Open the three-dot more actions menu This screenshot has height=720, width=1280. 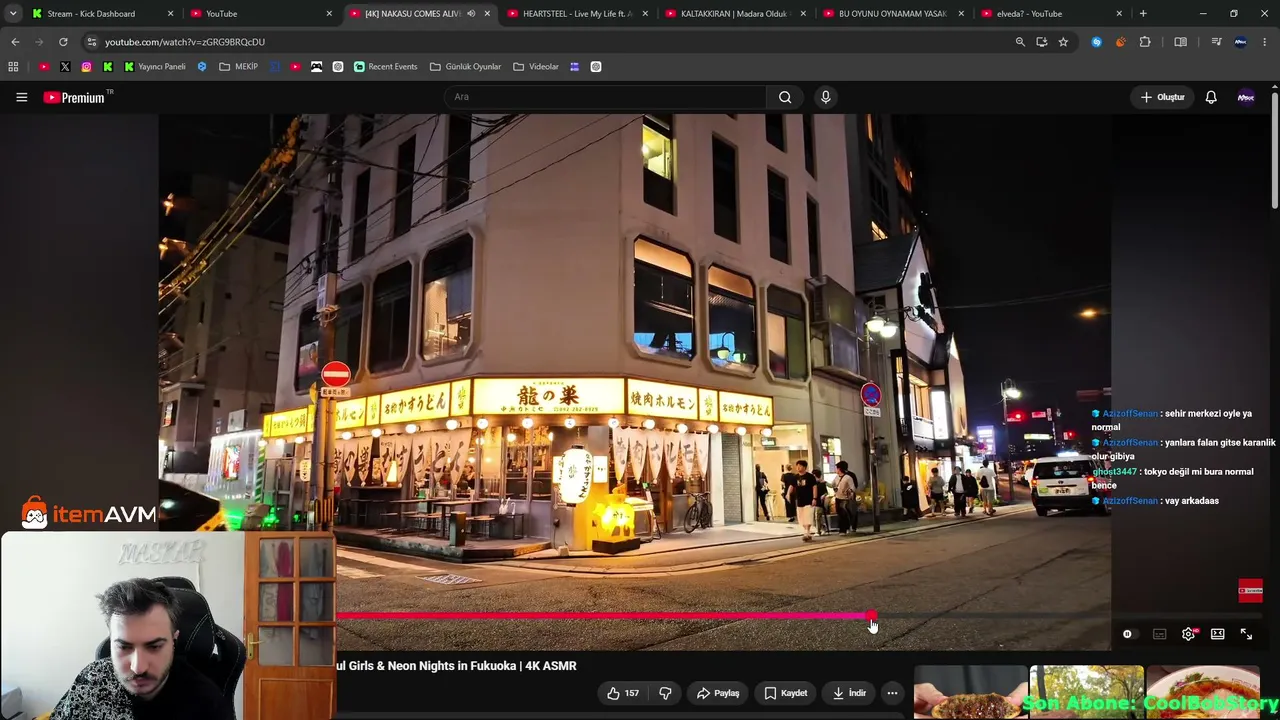(892, 693)
